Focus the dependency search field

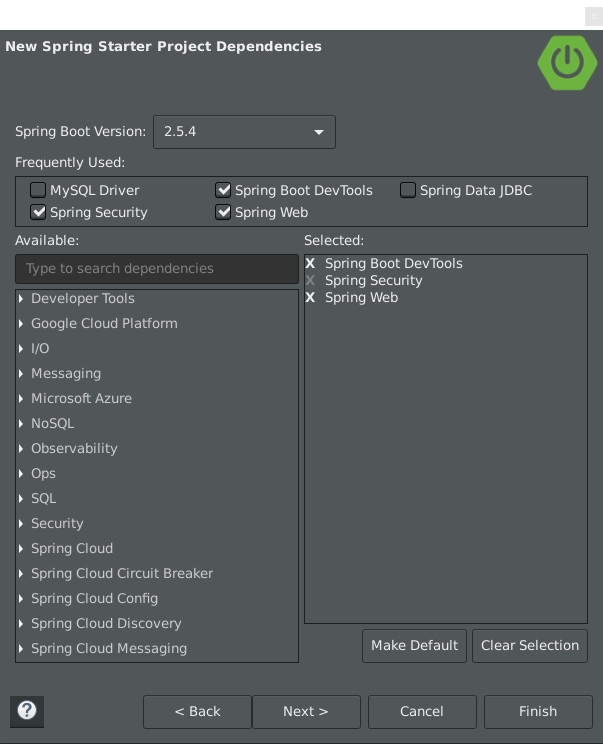(157, 269)
